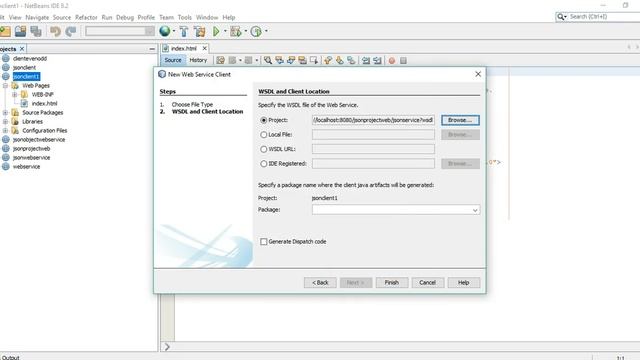Select the jsonprojectweb project node
Viewport: 640px width, 360px height.
(x=31, y=149)
